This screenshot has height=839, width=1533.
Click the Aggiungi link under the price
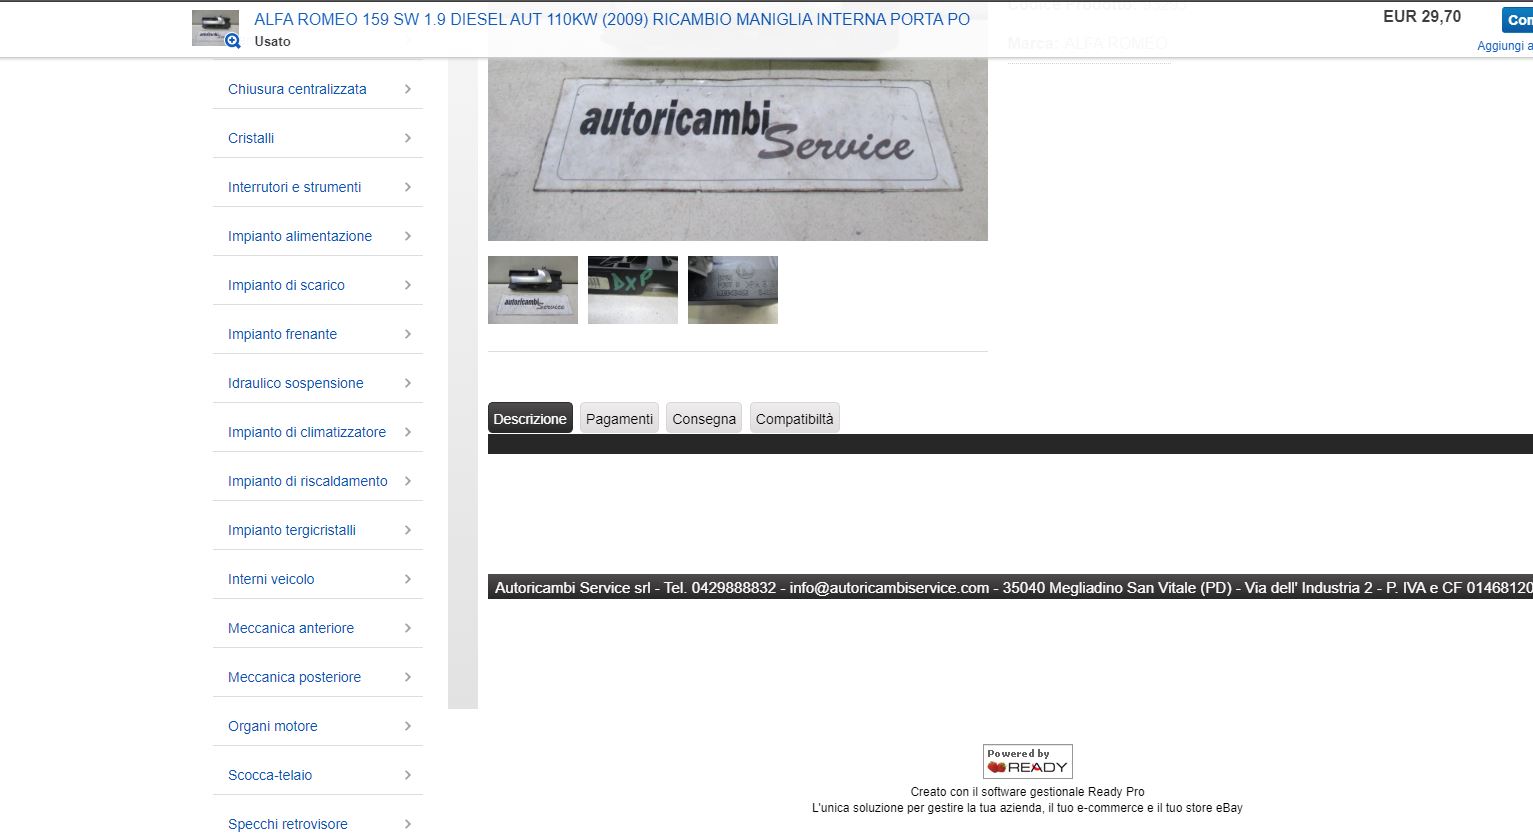tap(1505, 46)
